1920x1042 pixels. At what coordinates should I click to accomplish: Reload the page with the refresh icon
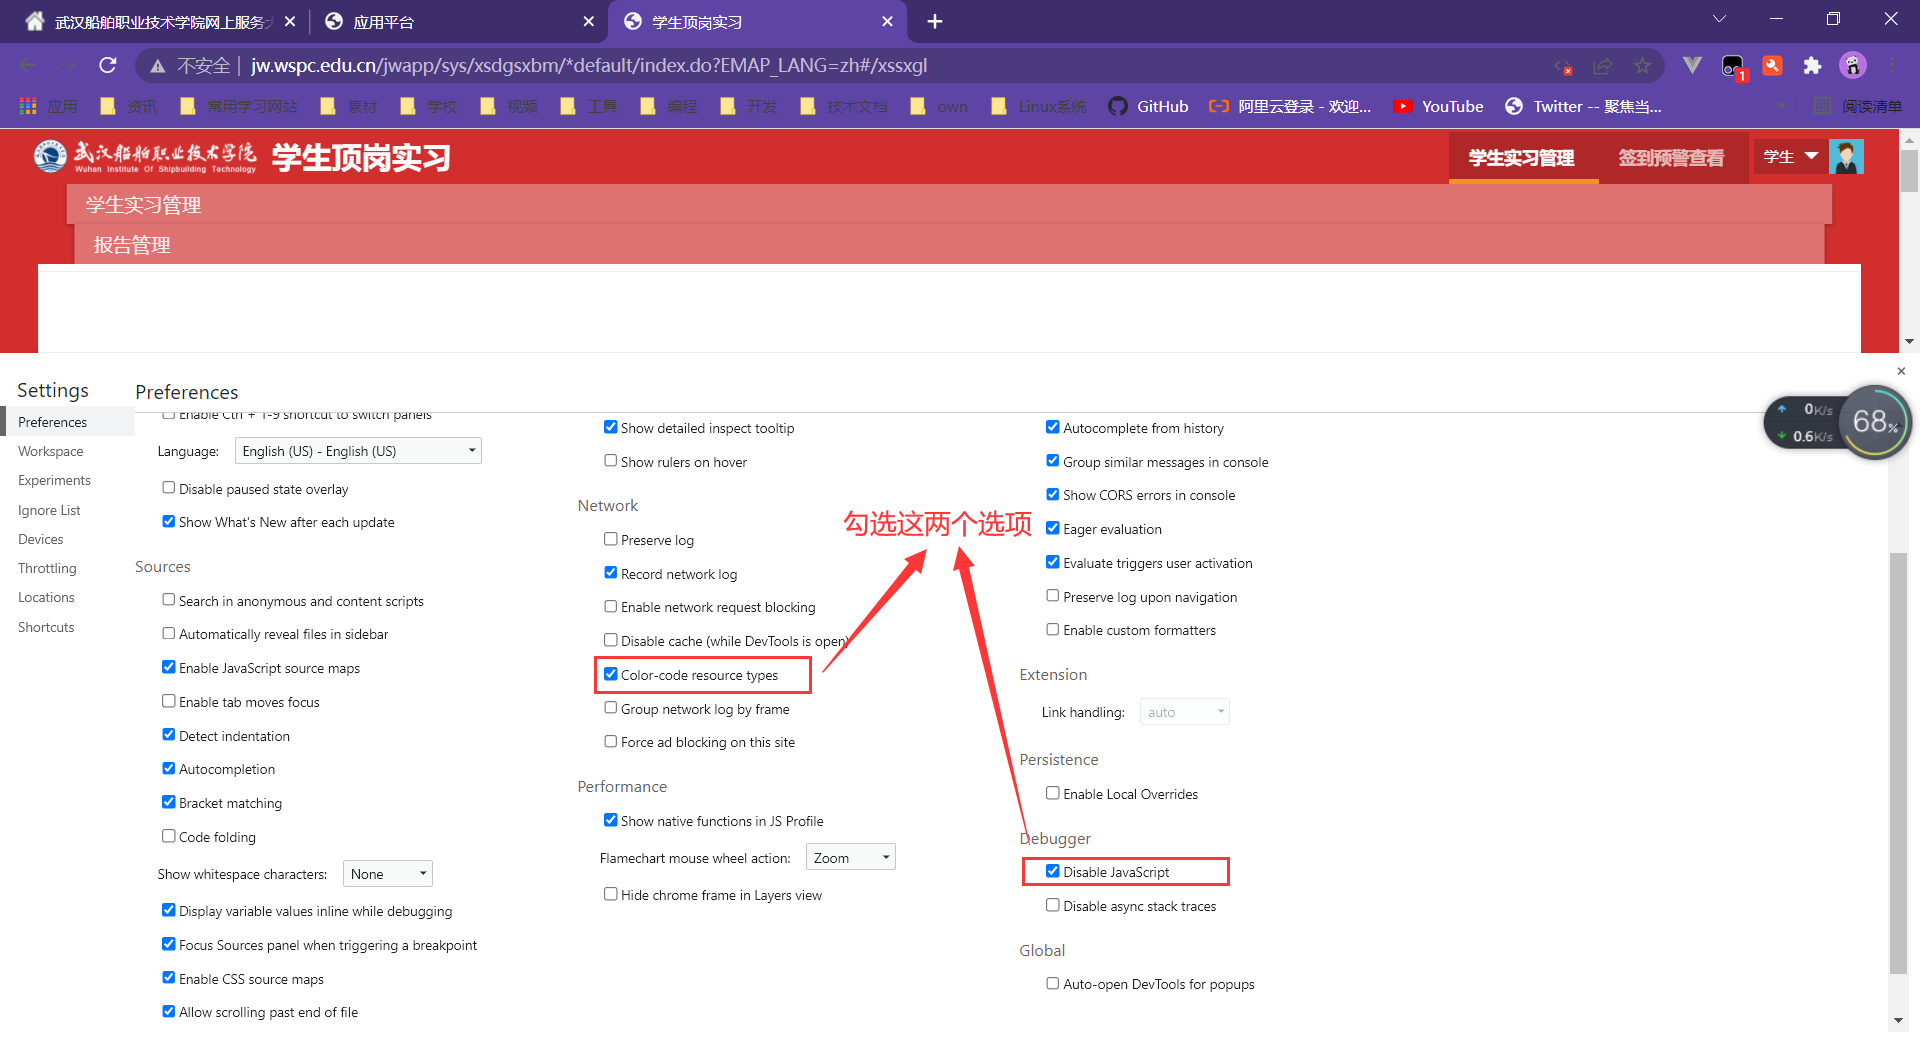[x=108, y=65]
